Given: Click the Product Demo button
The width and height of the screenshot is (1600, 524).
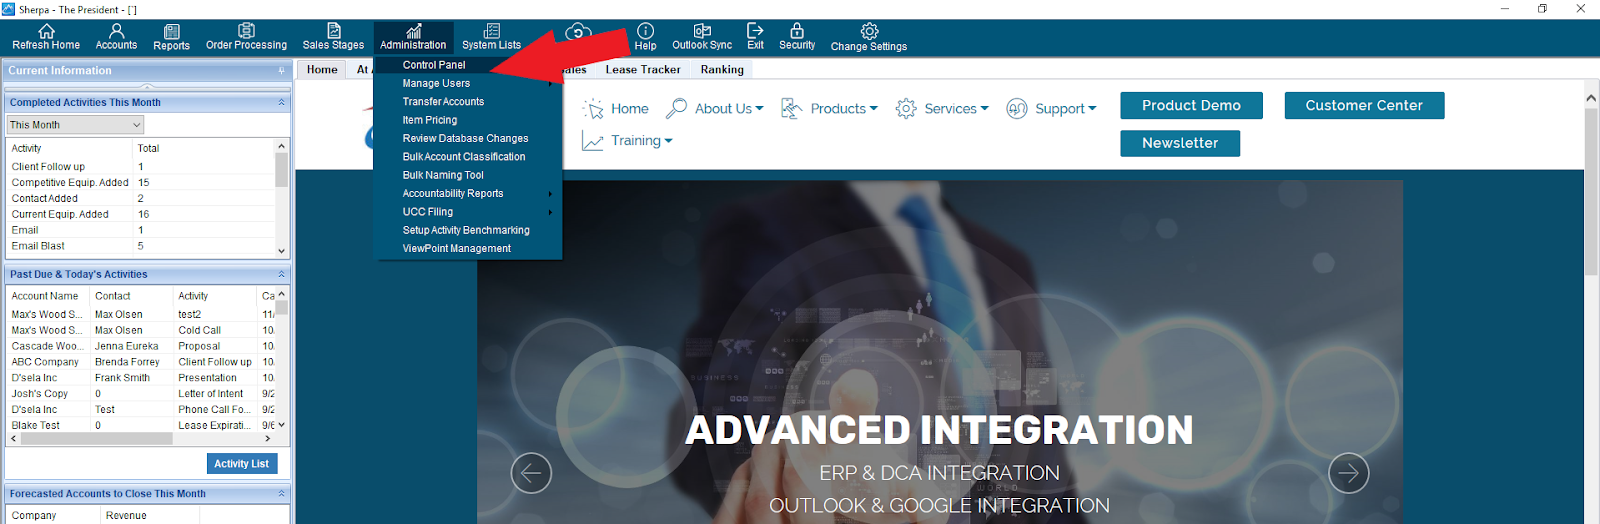Looking at the screenshot, I should click(x=1191, y=106).
